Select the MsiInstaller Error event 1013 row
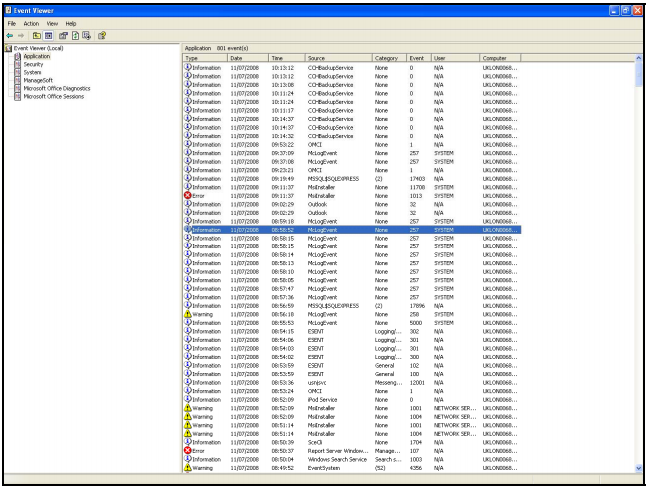Screen dimensions: 649x488 coord(352,195)
